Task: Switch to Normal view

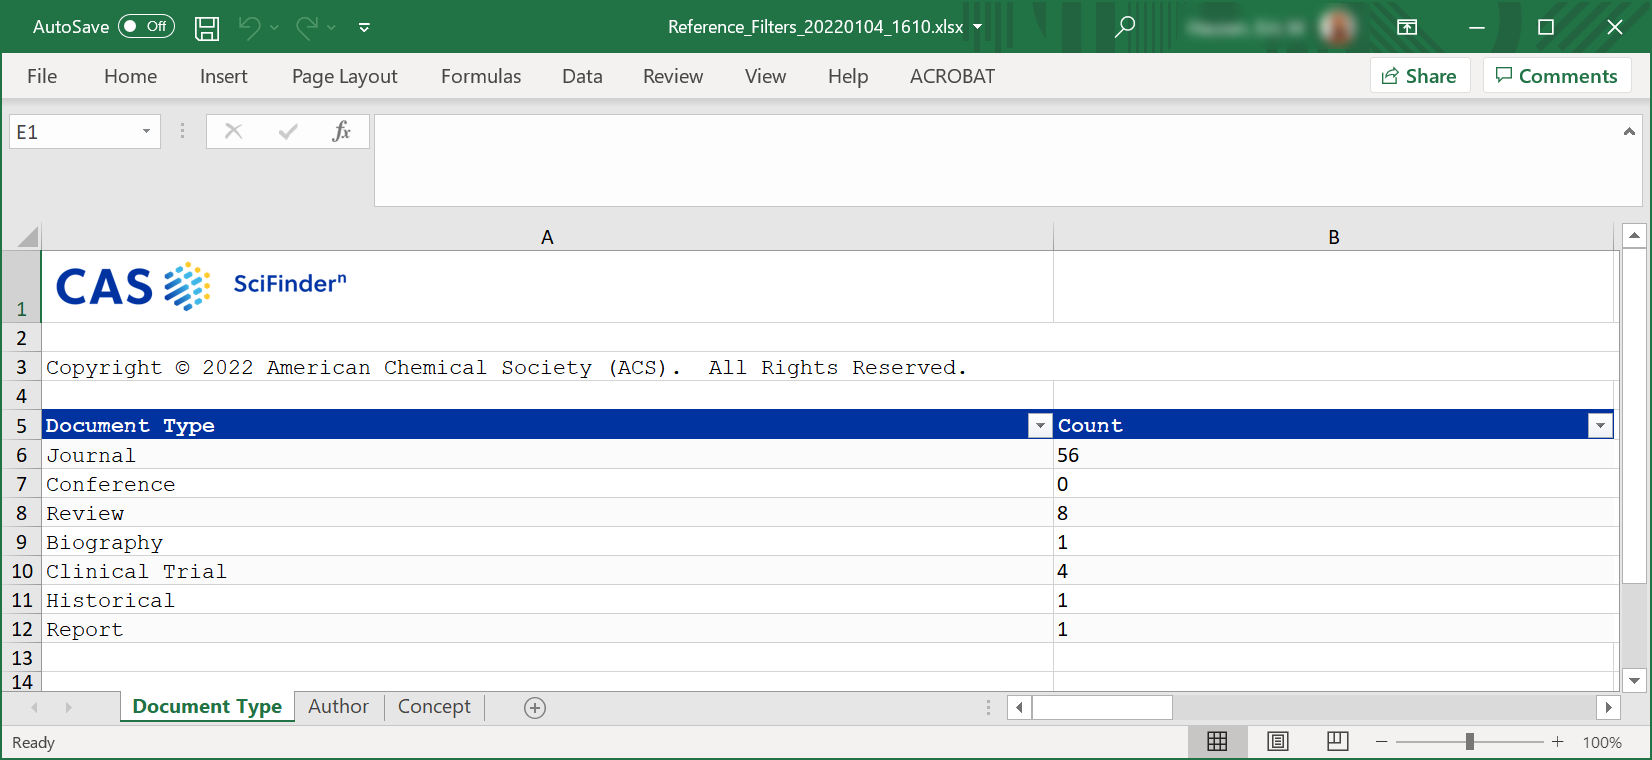Action: pyautogui.click(x=1217, y=741)
